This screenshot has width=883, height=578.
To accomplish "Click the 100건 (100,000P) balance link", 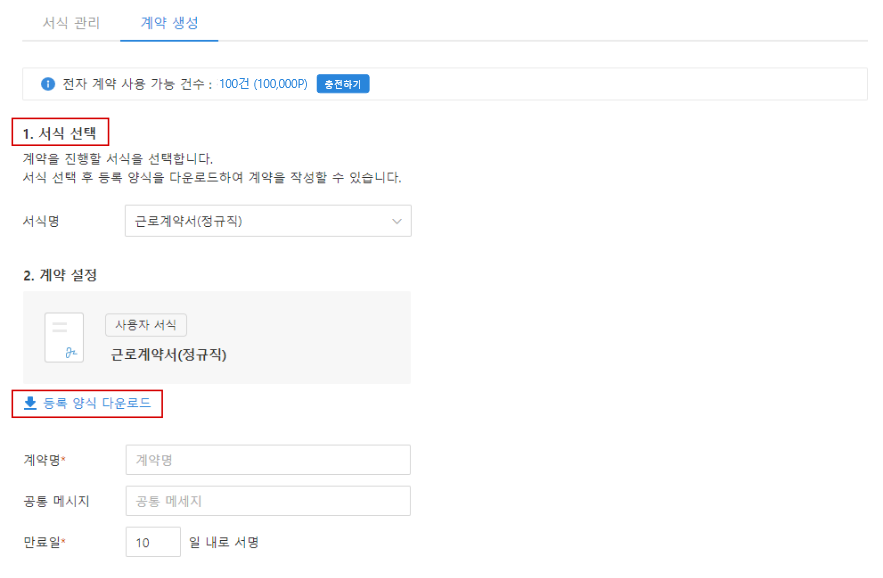I will click(263, 84).
